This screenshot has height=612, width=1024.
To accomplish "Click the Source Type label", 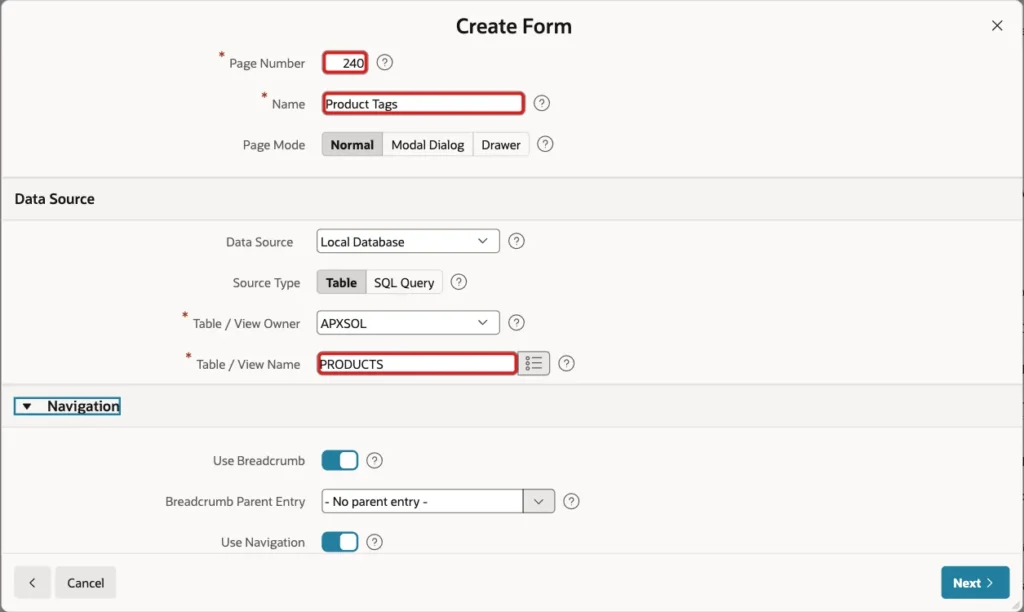I will [266, 283].
